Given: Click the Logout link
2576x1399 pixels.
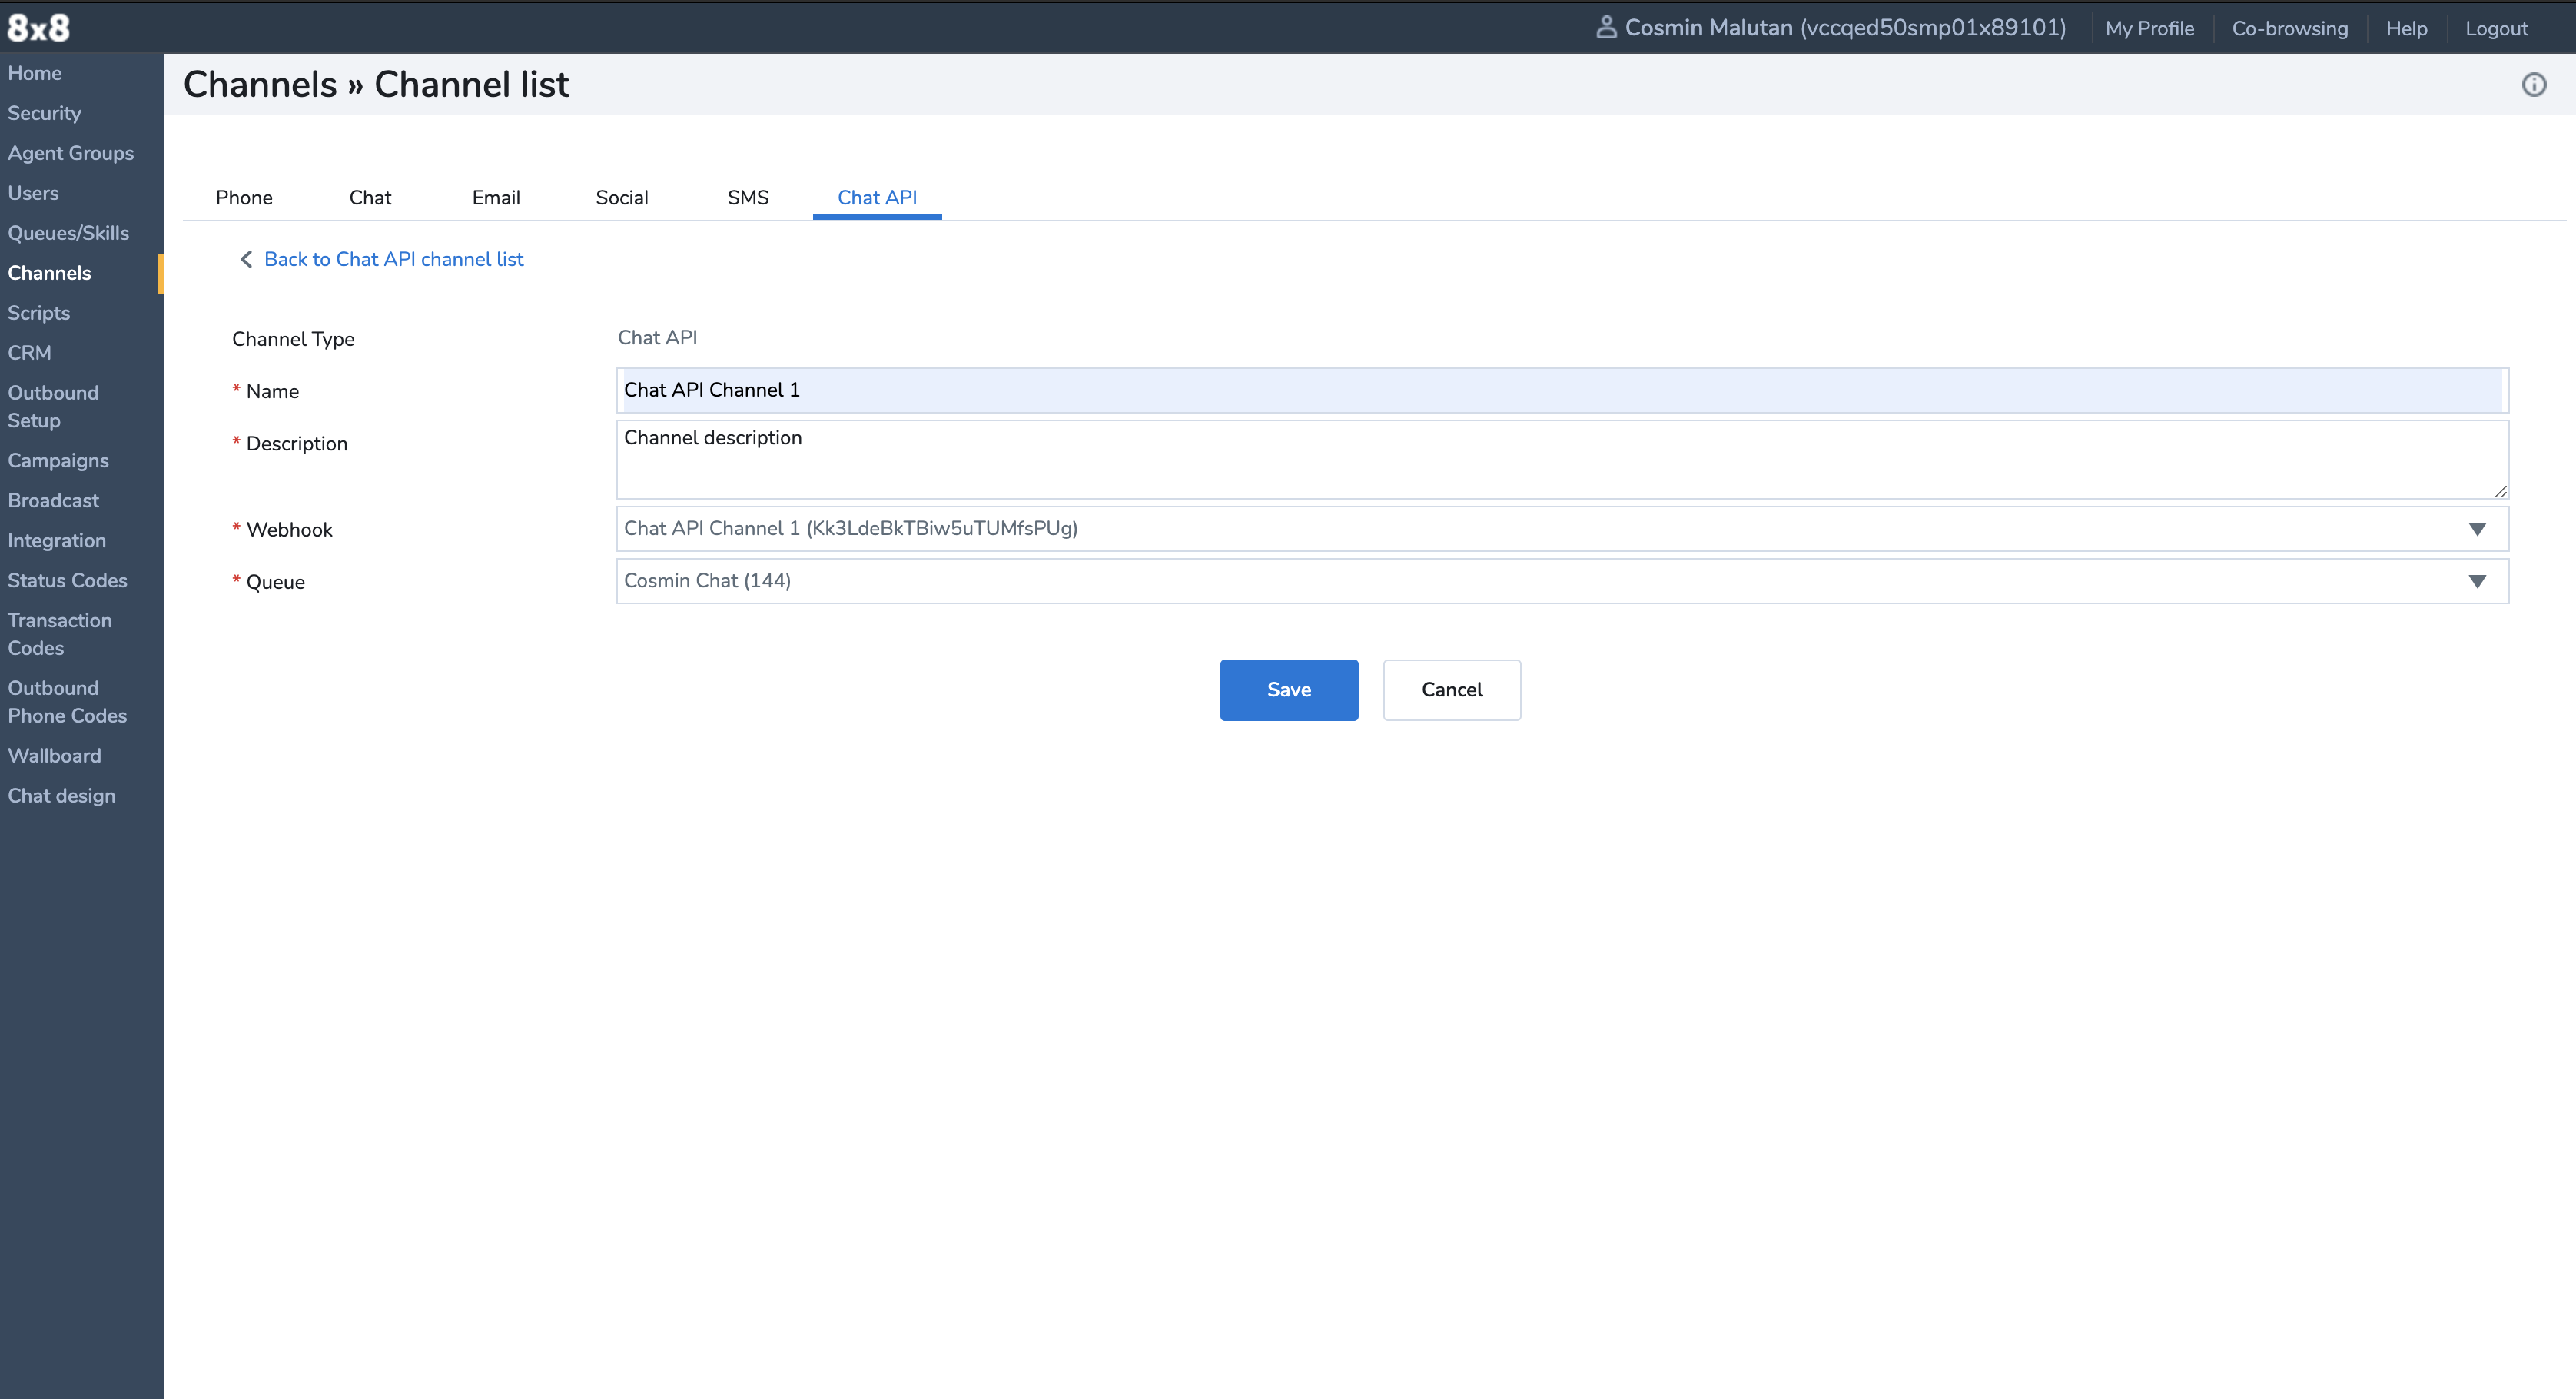Looking at the screenshot, I should (x=2495, y=28).
